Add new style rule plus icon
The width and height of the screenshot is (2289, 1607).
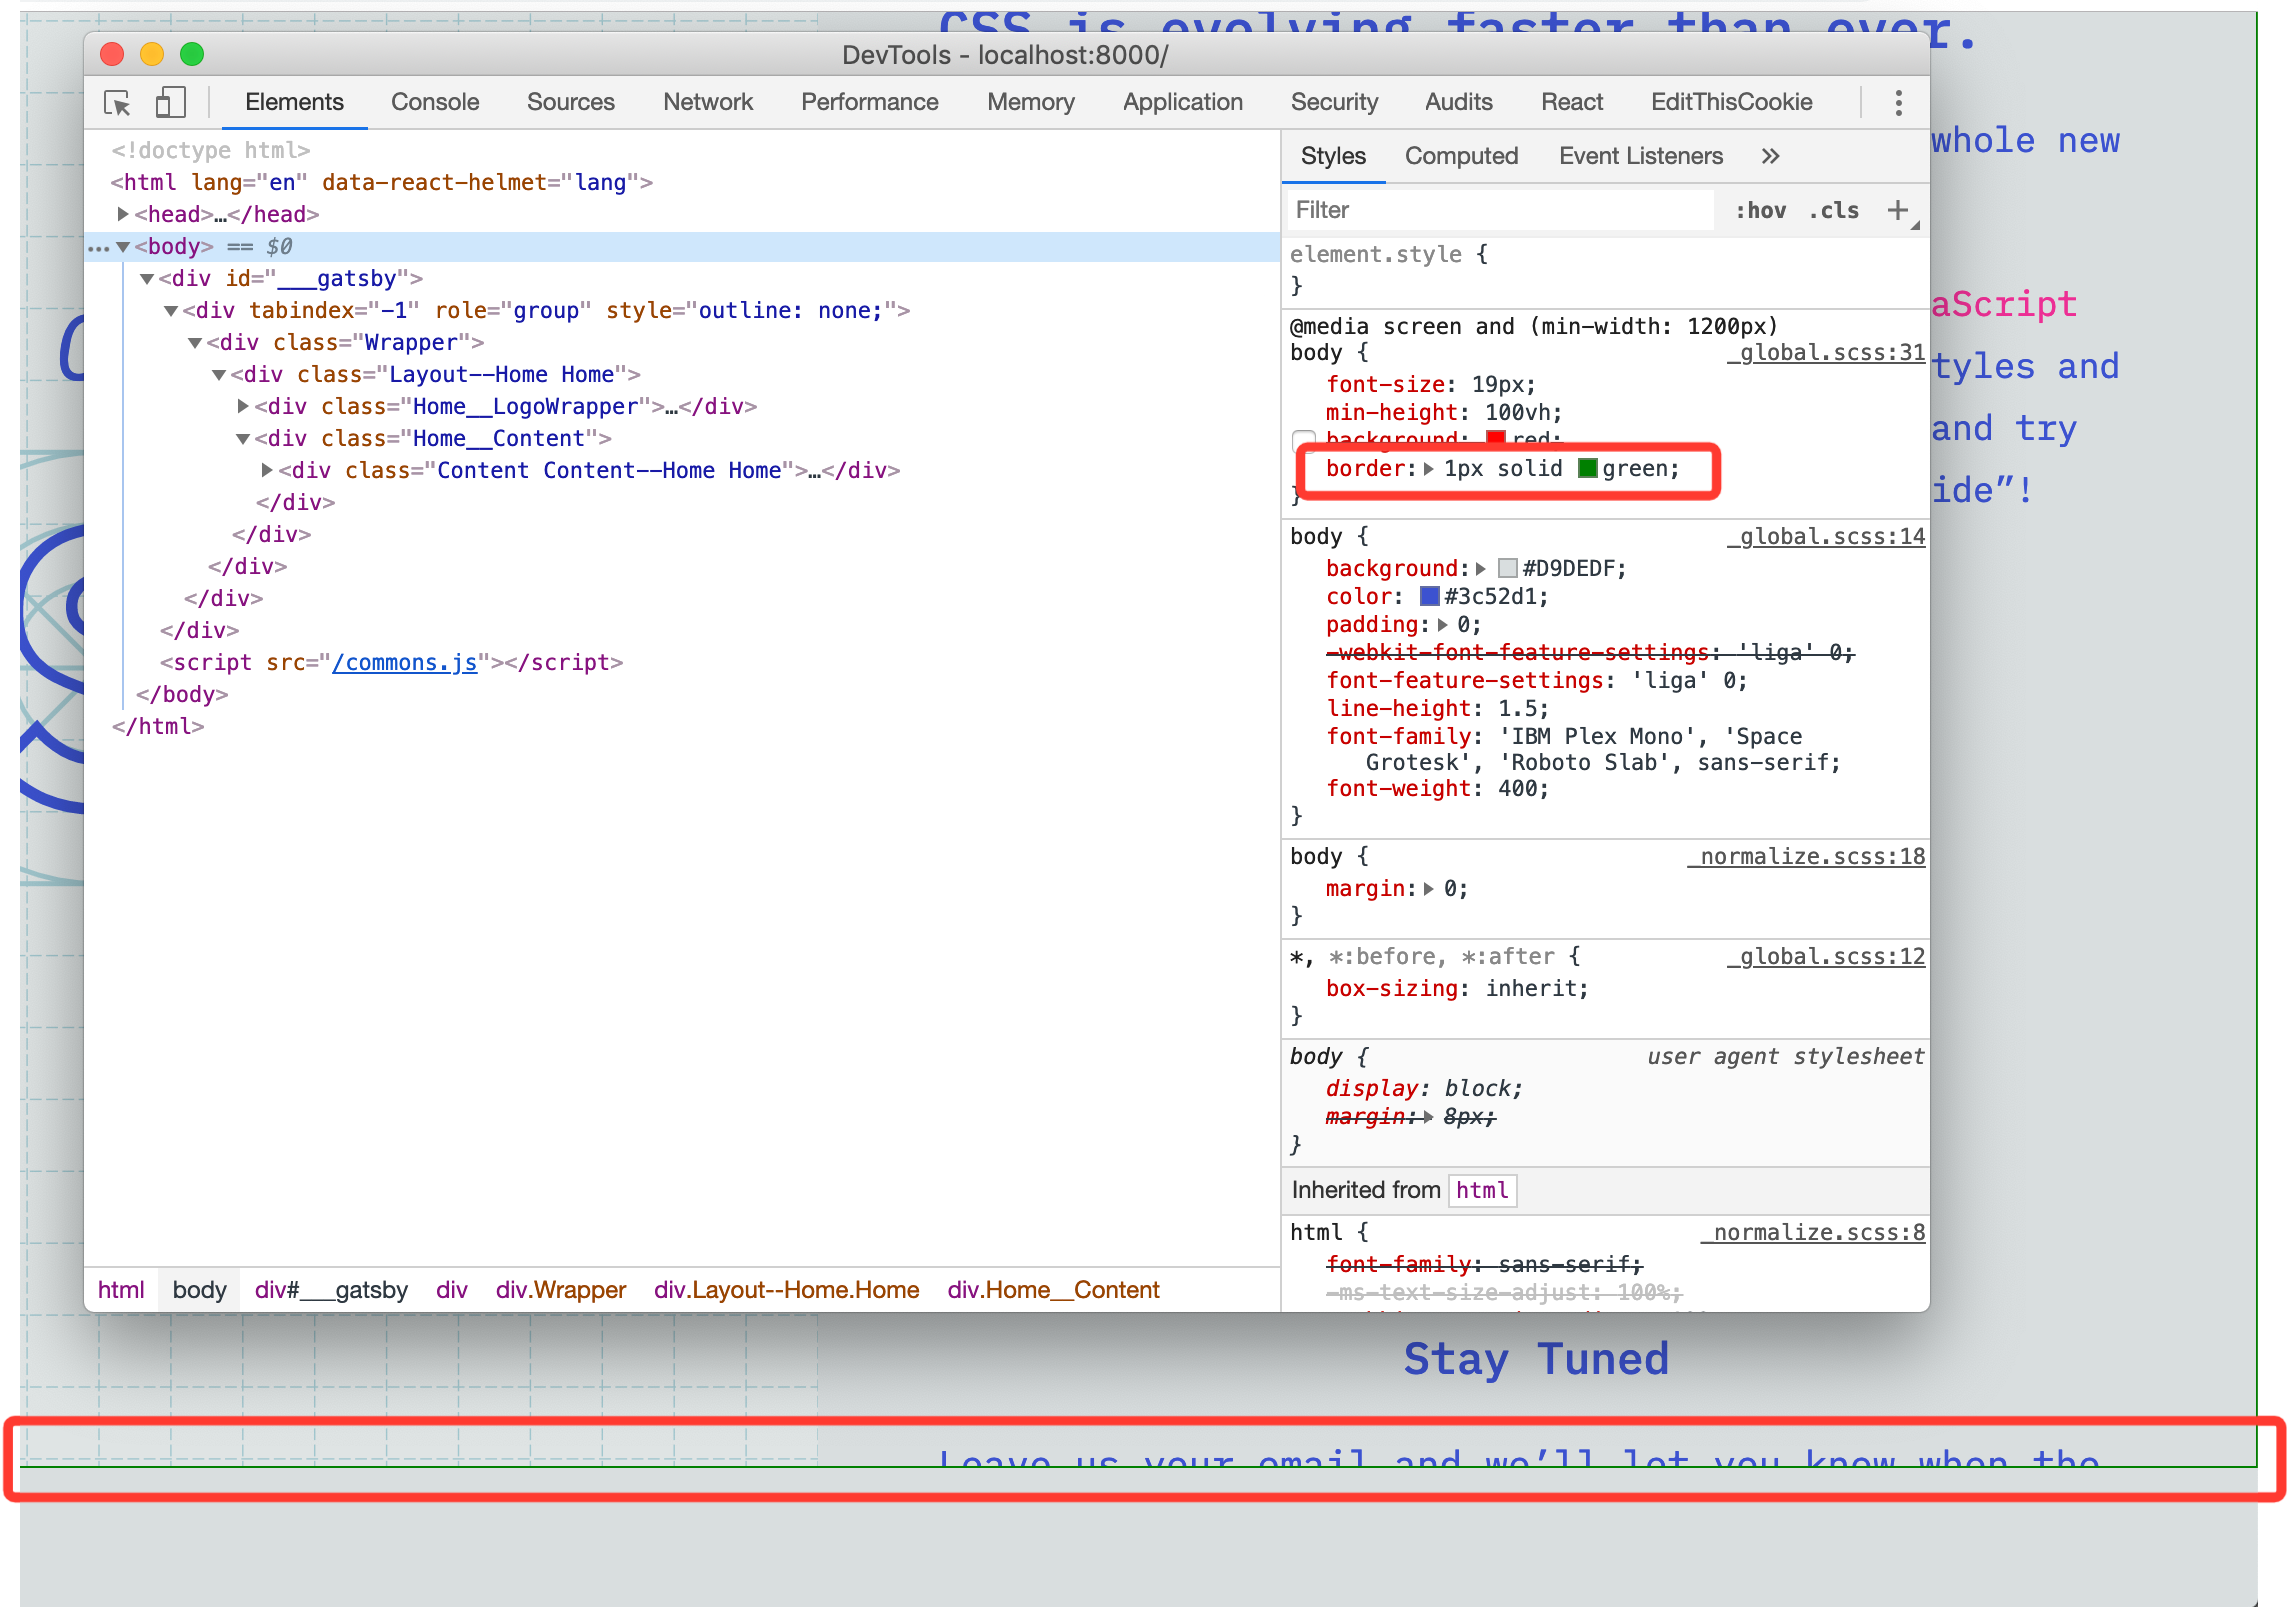(x=1897, y=210)
